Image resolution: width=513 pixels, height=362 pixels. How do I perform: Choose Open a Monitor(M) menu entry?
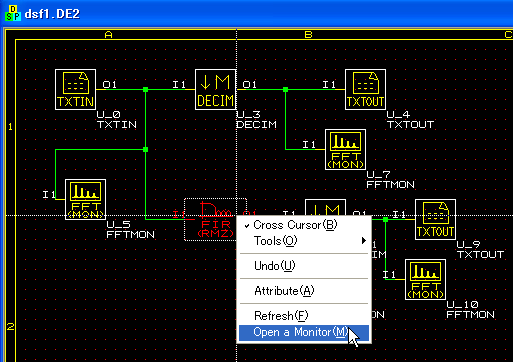click(304, 332)
